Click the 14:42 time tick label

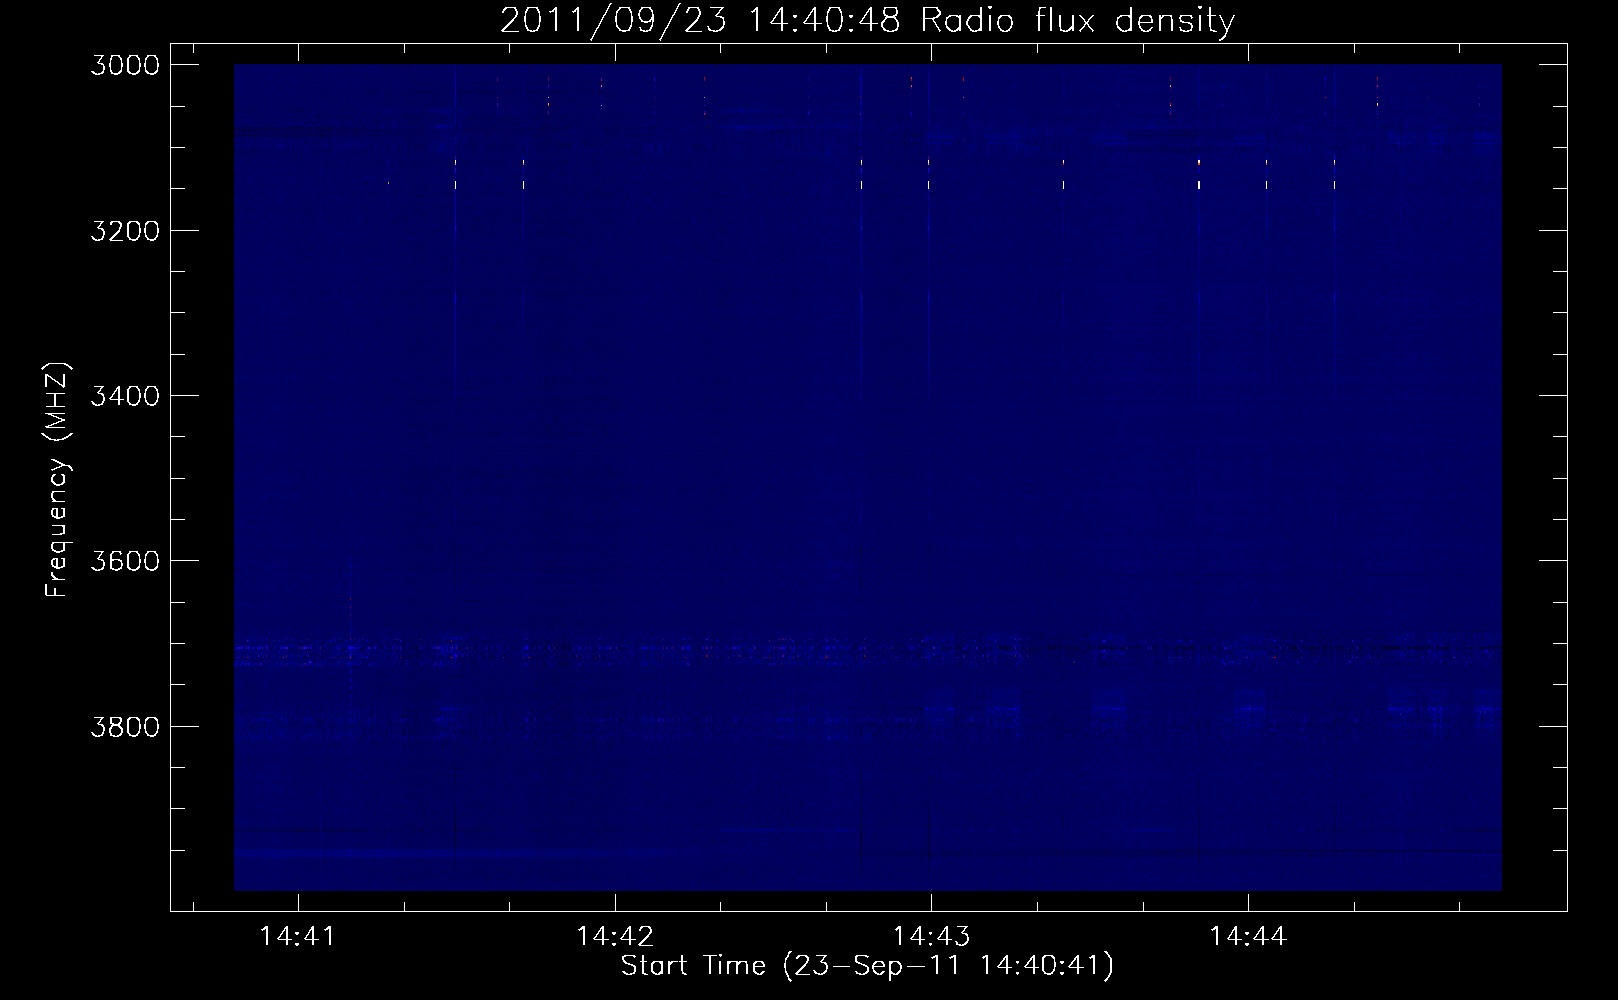pyautogui.click(x=615, y=936)
